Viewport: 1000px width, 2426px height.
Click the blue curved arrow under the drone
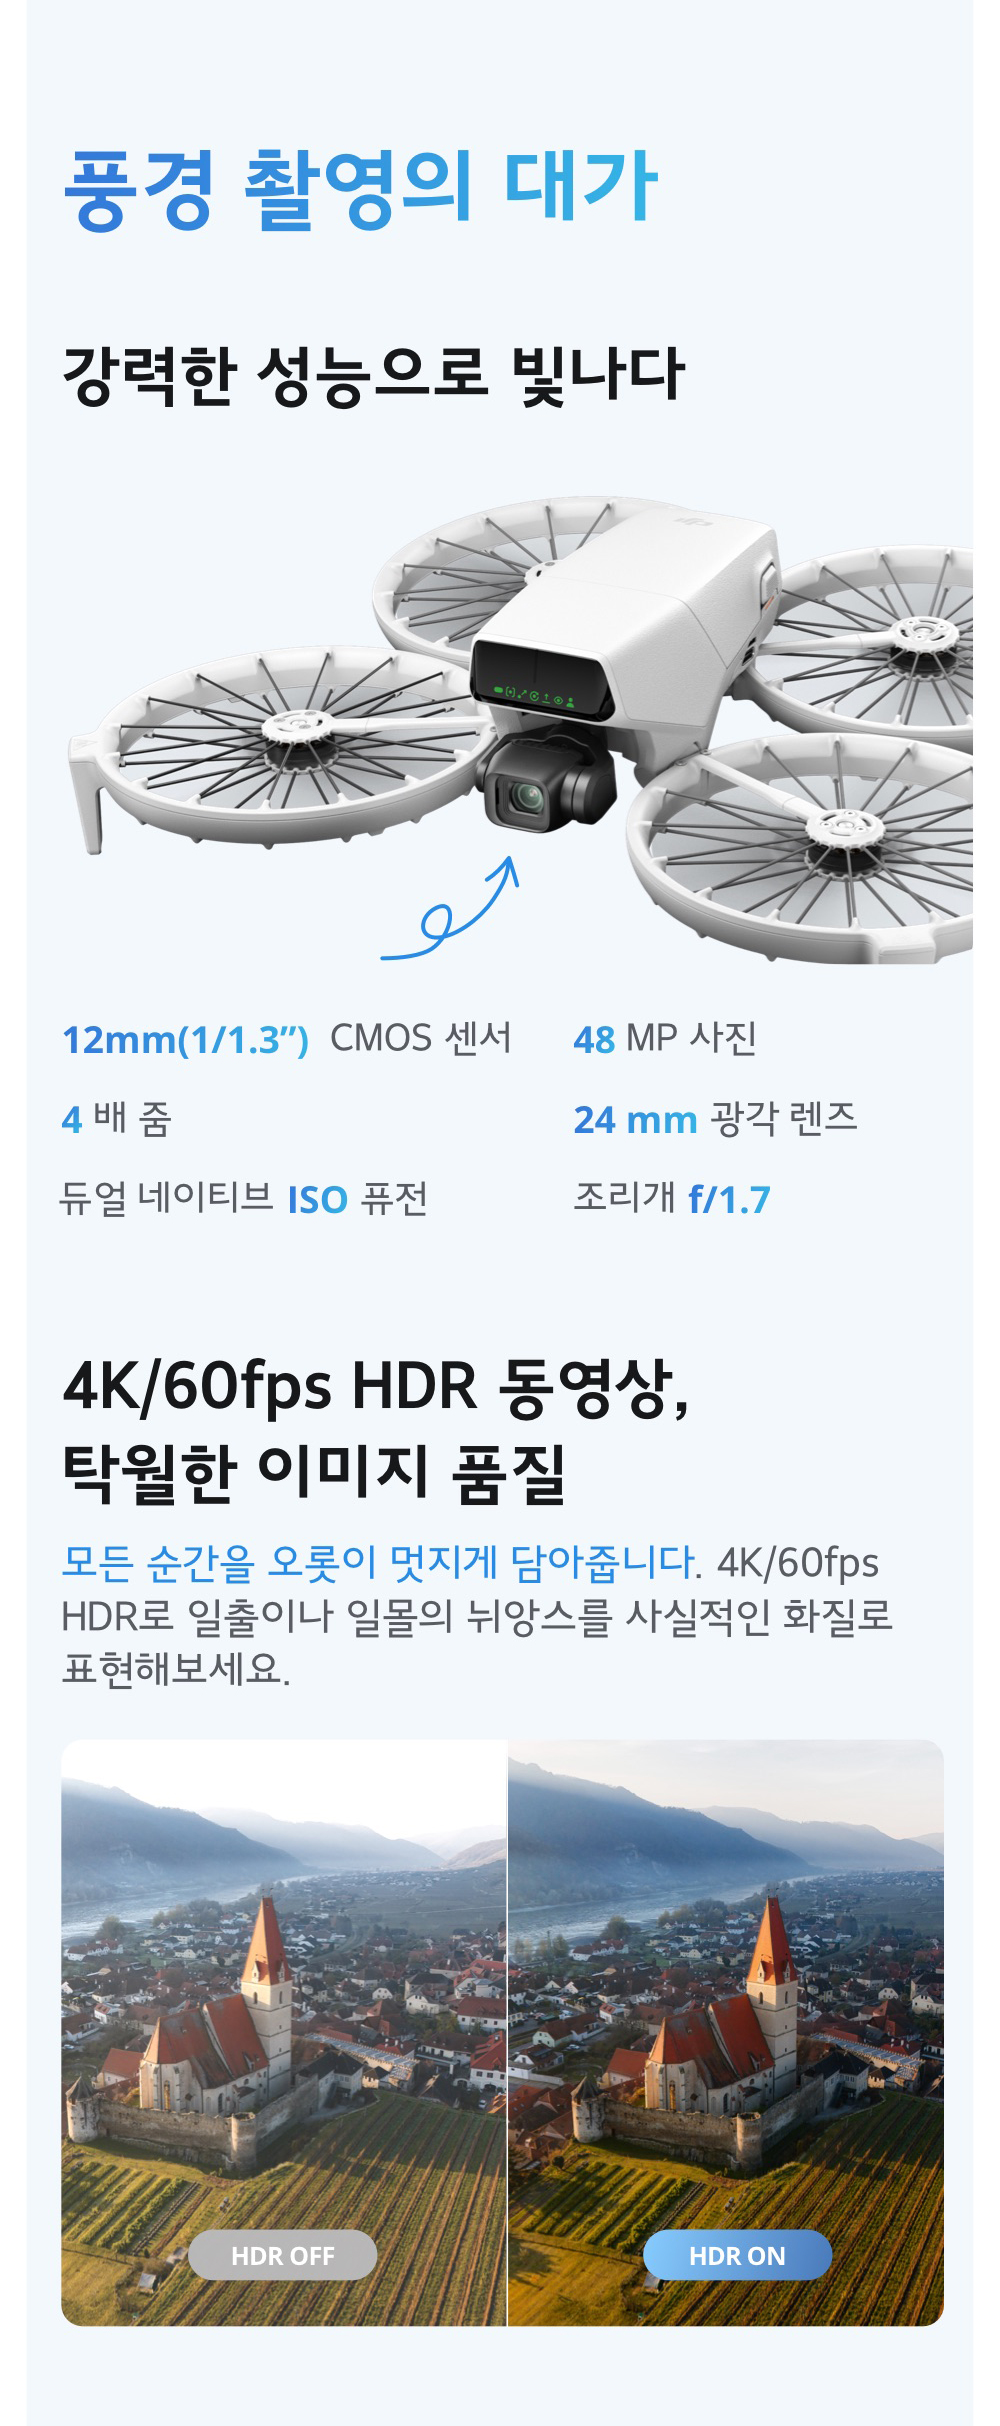tap(450, 909)
